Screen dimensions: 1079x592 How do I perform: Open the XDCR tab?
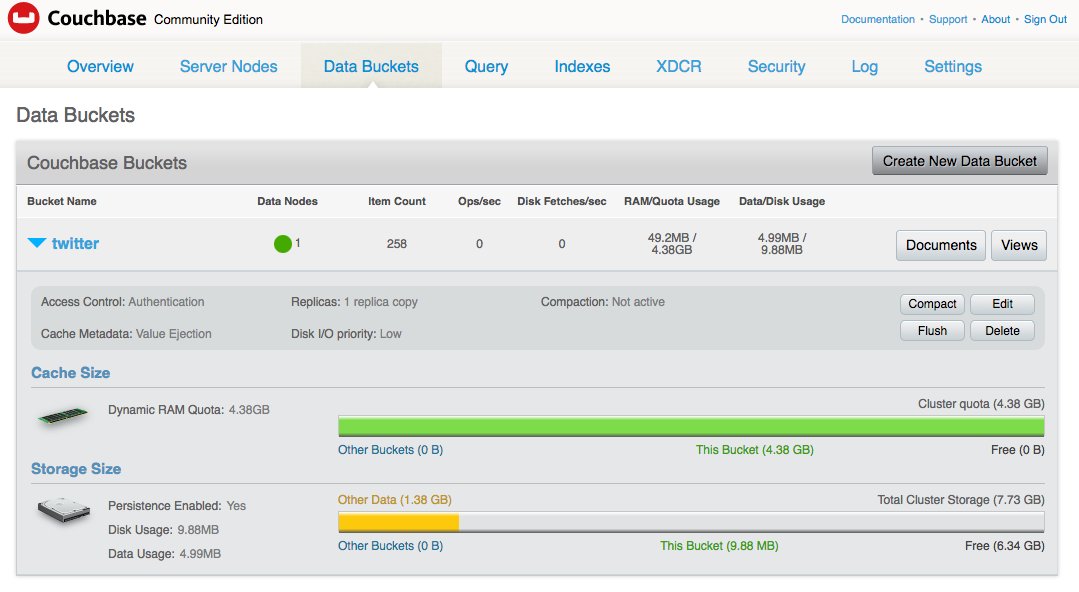pos(679,66)
